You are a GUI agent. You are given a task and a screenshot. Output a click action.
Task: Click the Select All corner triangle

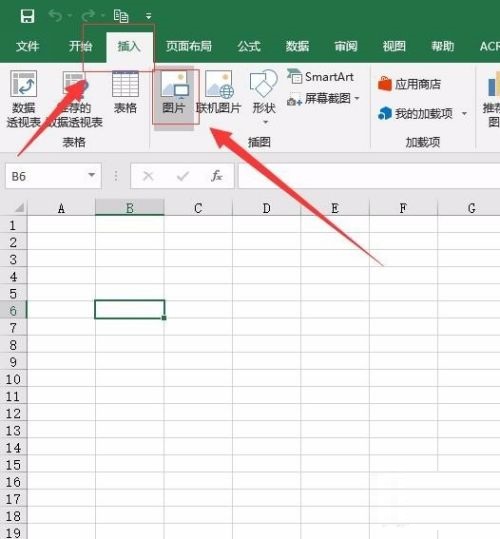[19, 208]
